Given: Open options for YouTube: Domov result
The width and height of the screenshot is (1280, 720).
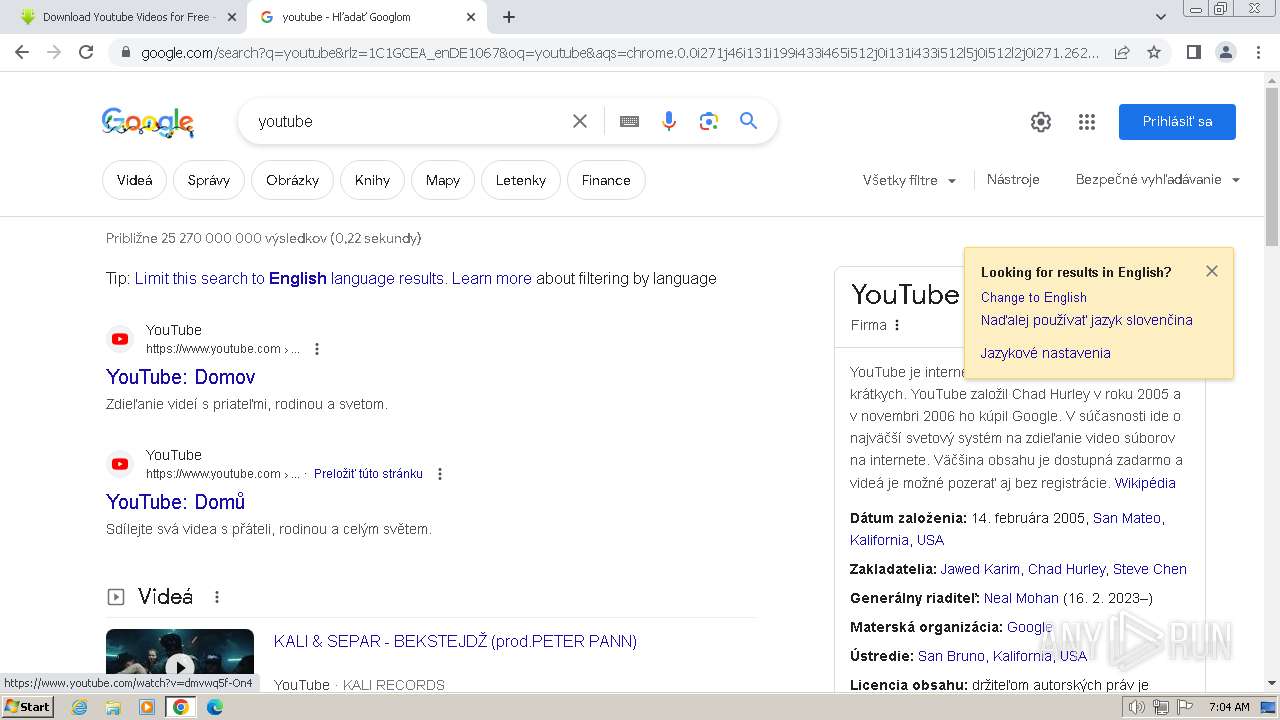Looking at the screenshot, I should pyautogui.click(x=317, y=349).
